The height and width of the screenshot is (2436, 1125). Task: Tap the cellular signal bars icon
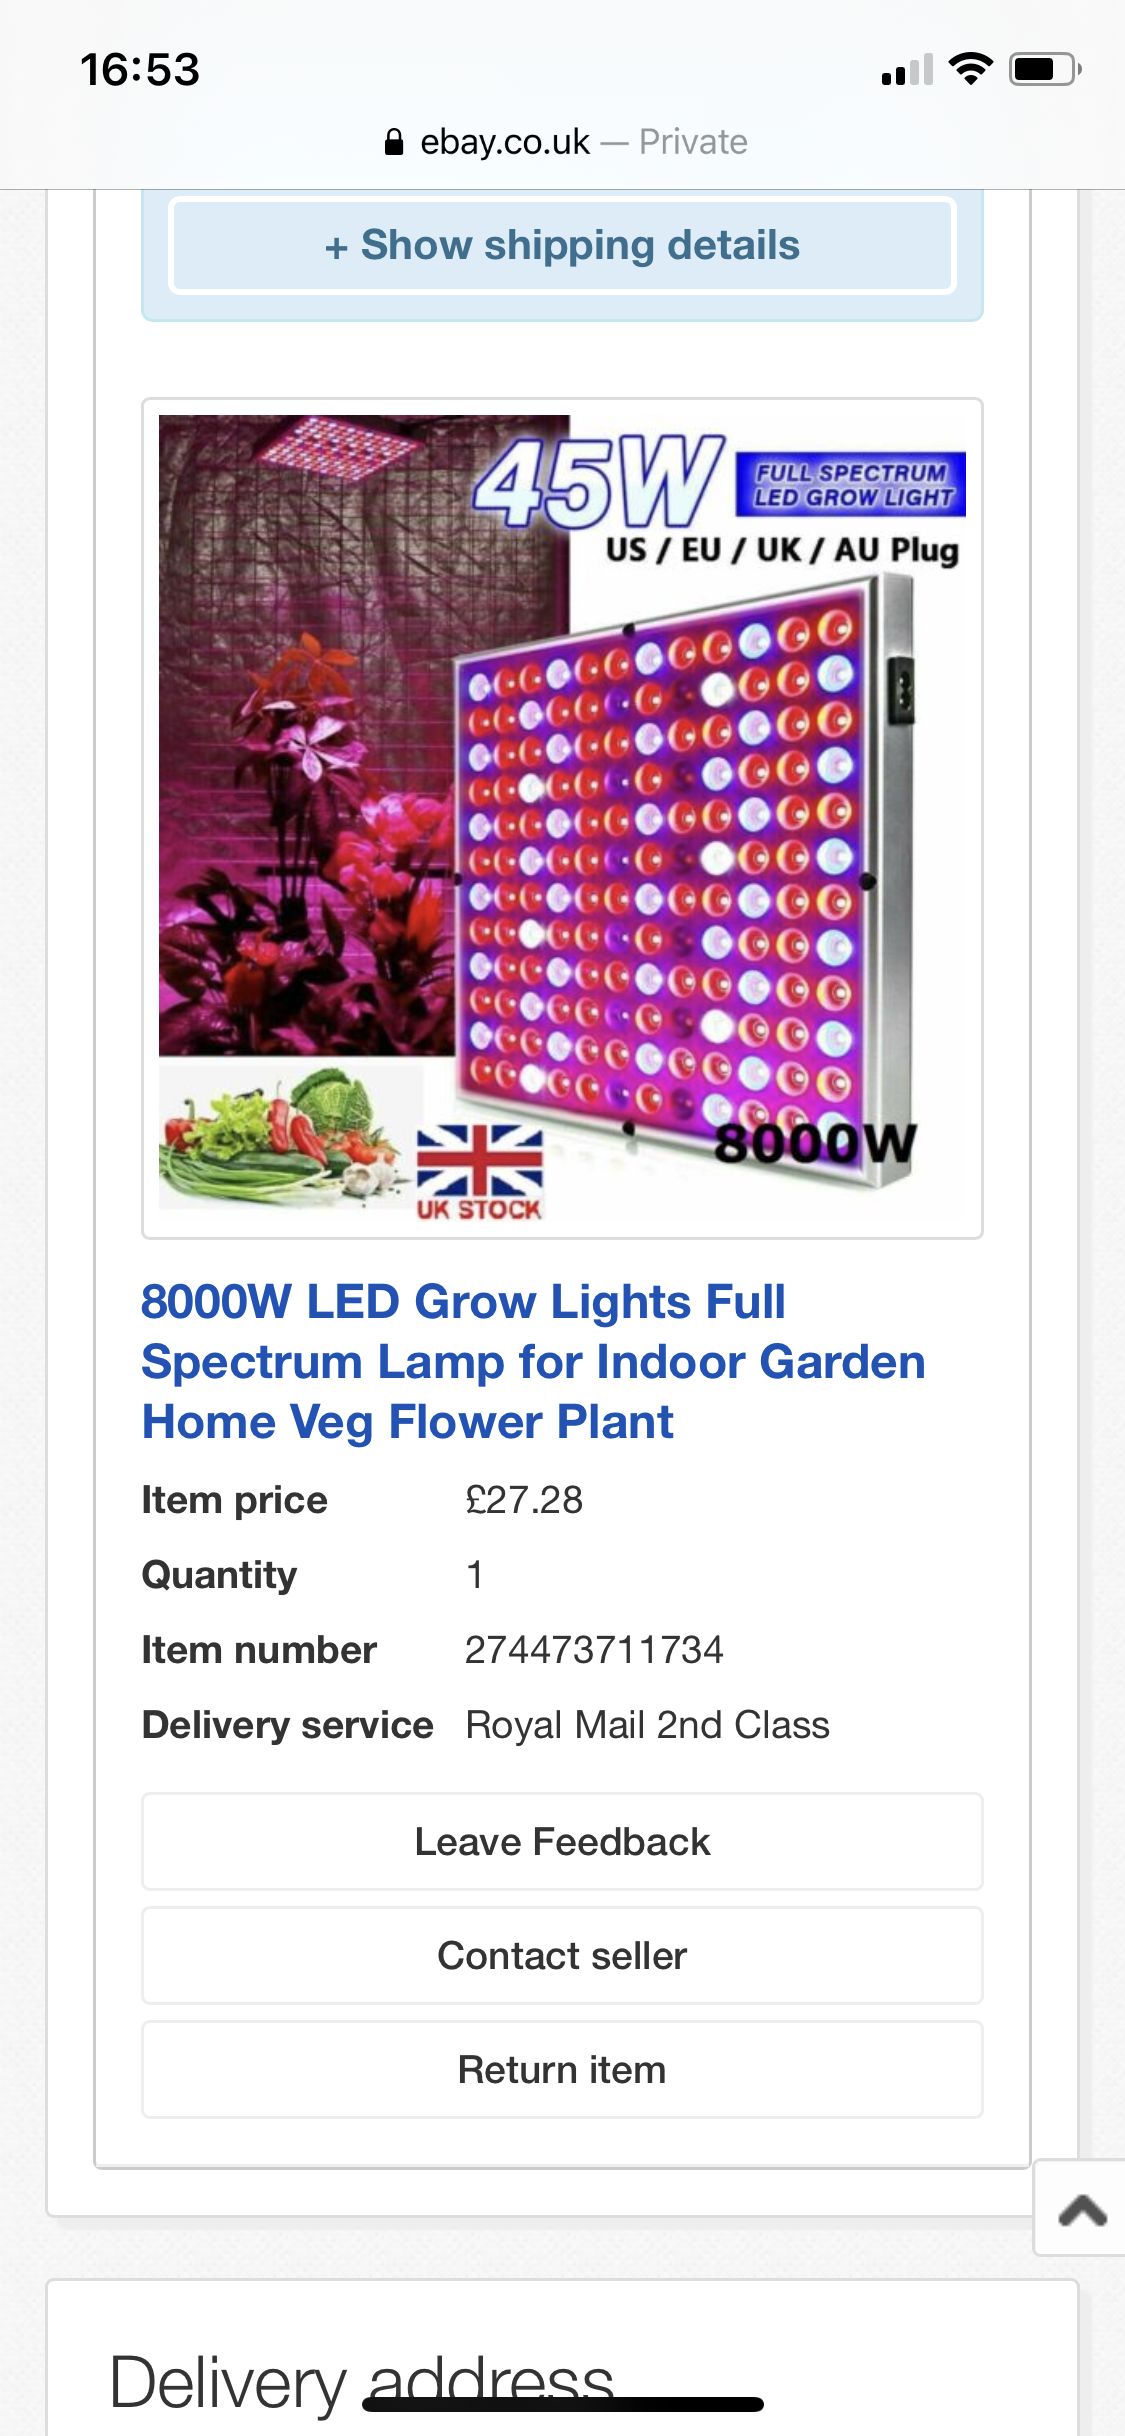[907, 70]
